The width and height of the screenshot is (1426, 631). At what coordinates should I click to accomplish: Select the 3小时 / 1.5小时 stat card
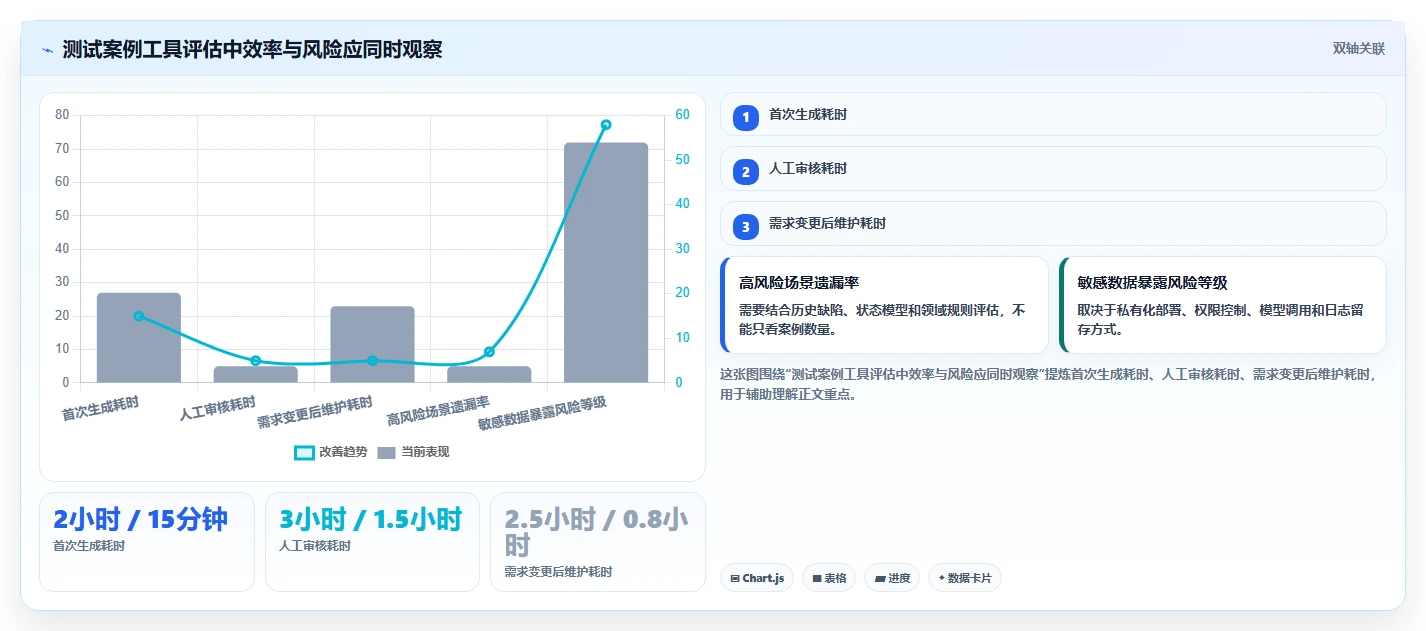tap(373, 542)
